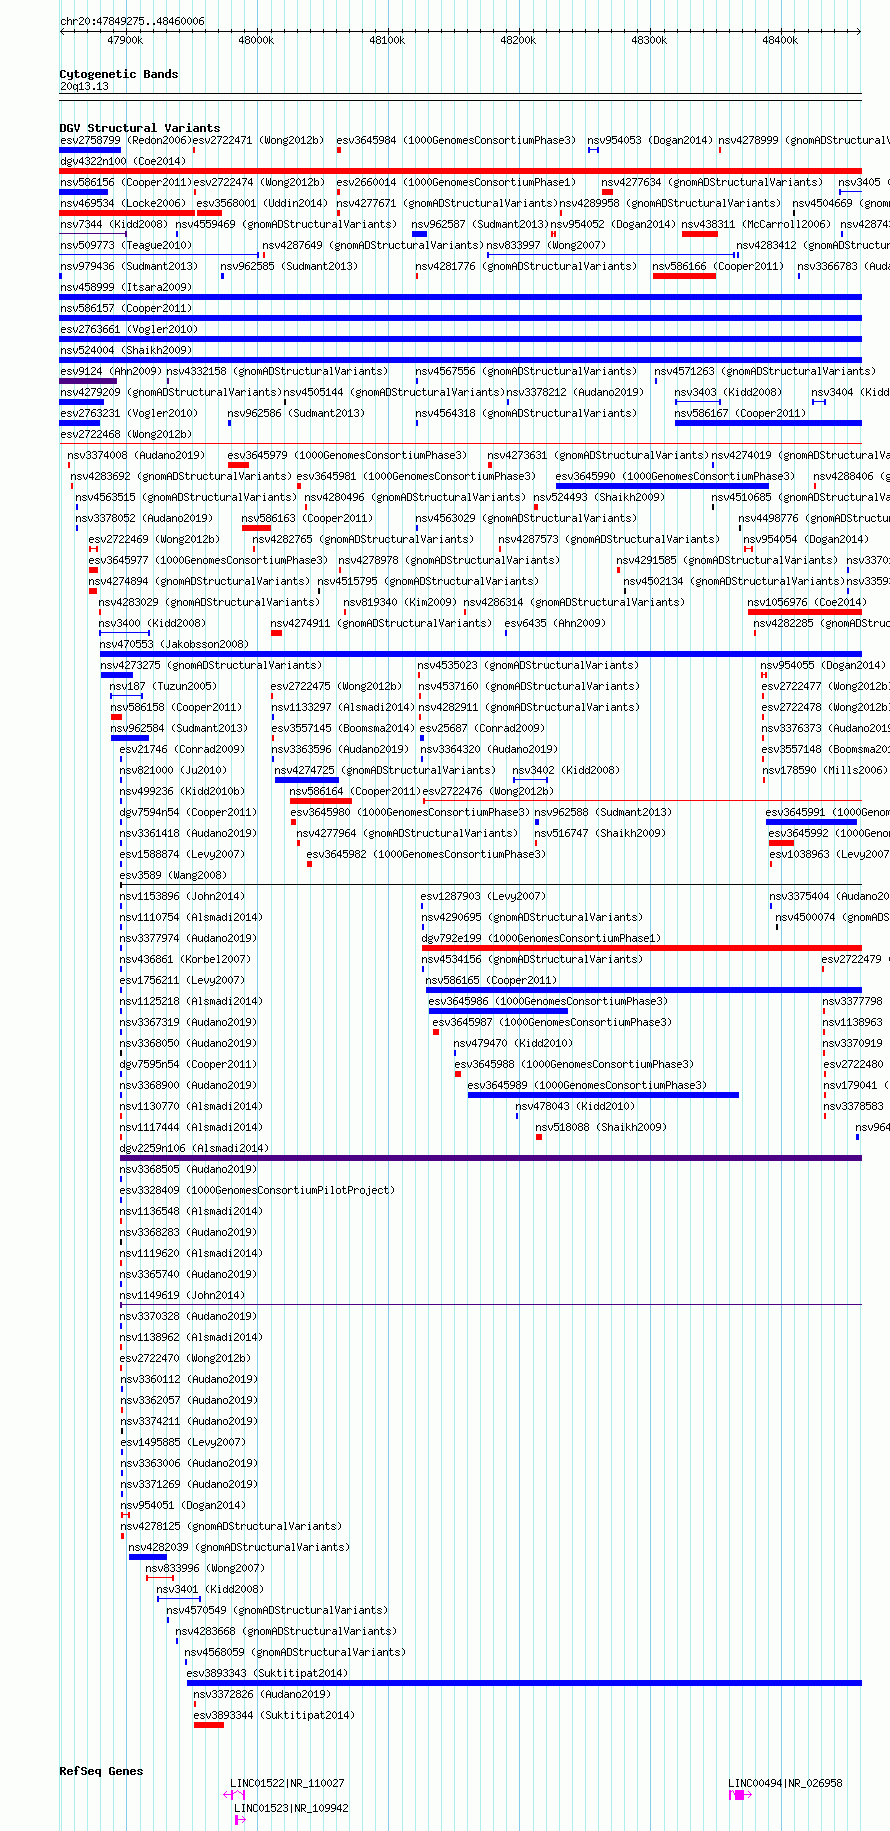Select variant esv3645990 (1000GenomesConsortiumPhase3)
The width and height of the screenshot is (890, 1831).
pyautogui.click(x=675, y=476)
